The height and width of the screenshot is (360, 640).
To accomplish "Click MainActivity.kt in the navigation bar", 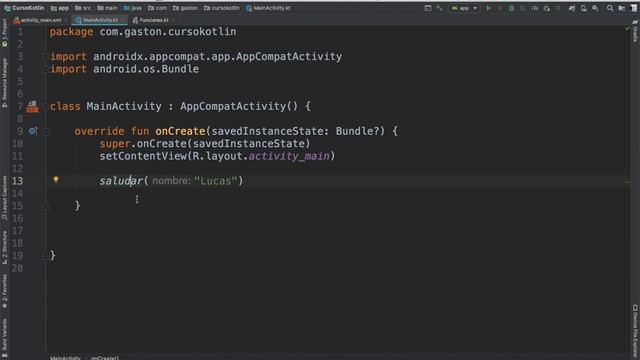I will coord(268,8).
